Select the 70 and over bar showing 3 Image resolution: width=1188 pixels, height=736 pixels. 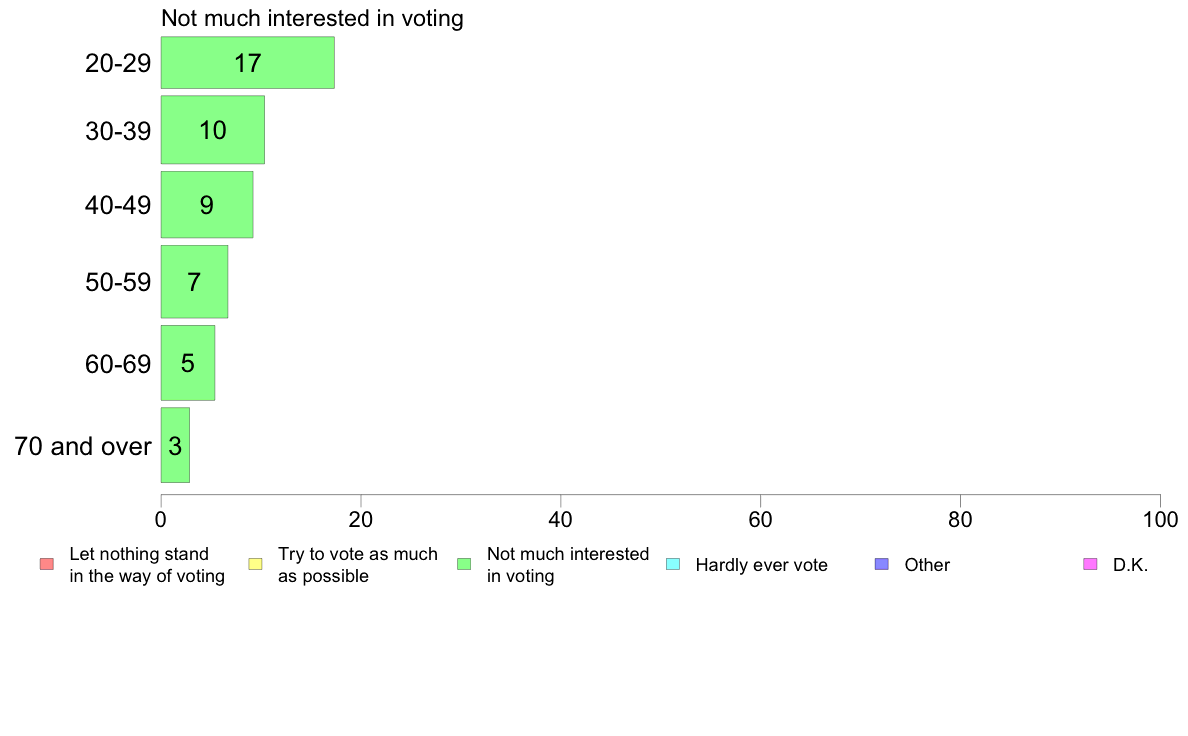click(175, 445)
